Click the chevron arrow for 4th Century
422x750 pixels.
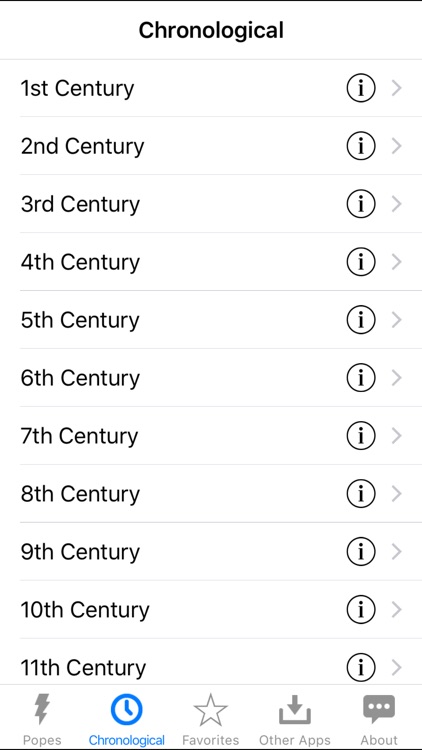[396, 262]
